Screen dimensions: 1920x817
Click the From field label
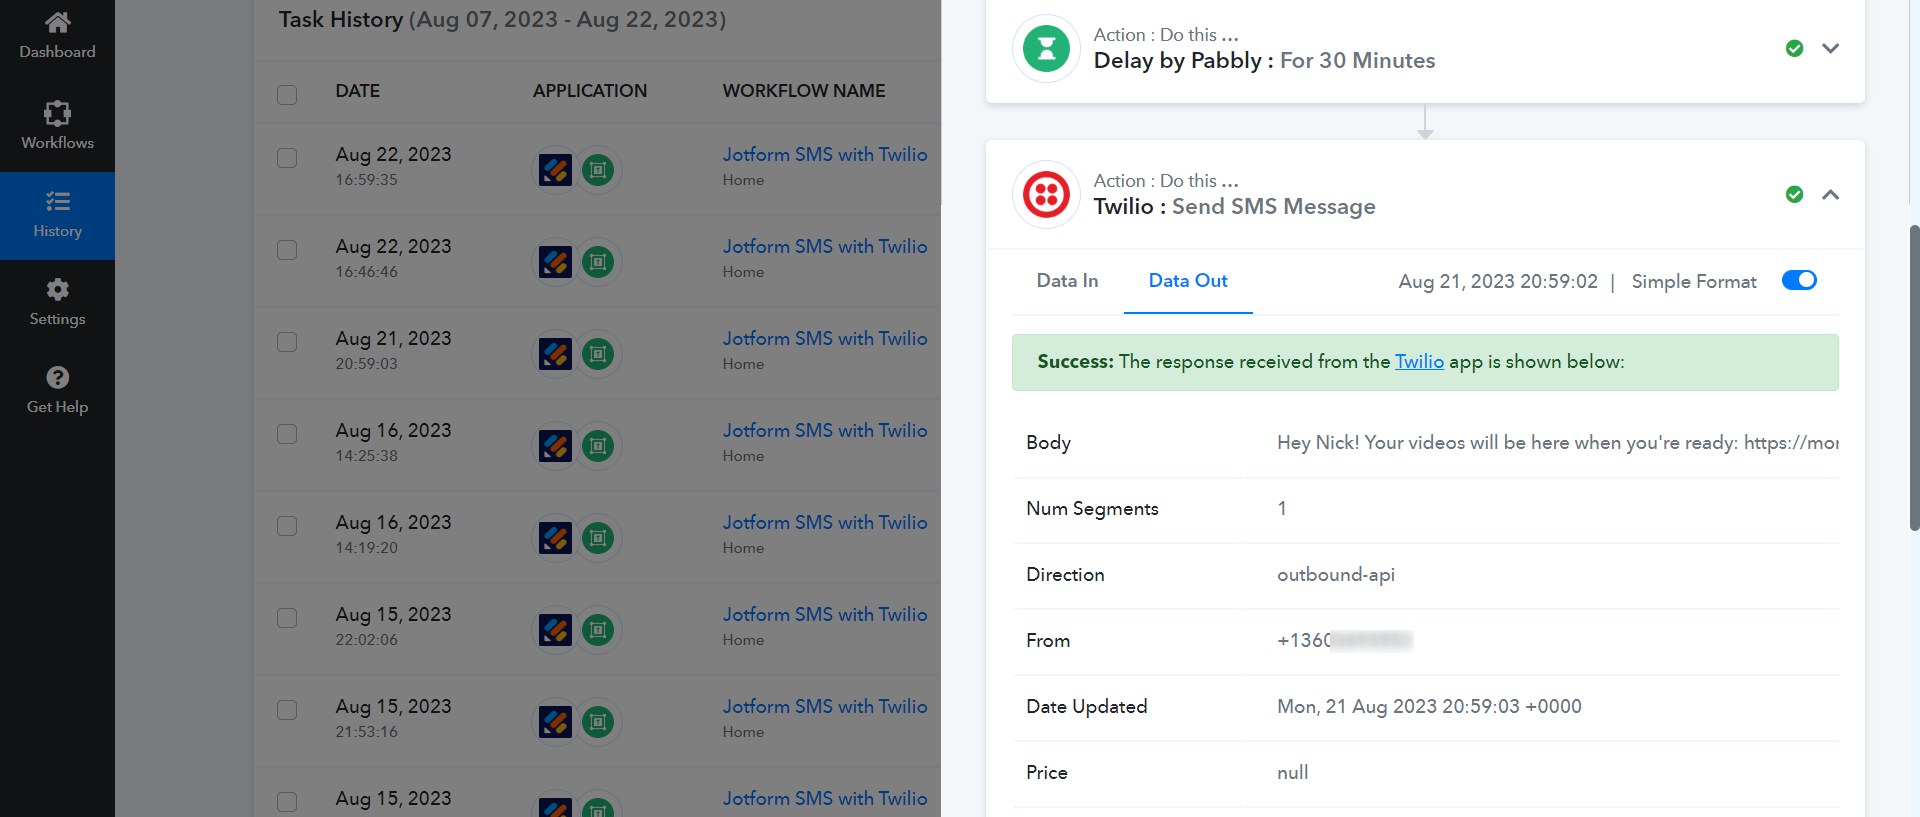pyautogui.click(x=1048, y=640)
